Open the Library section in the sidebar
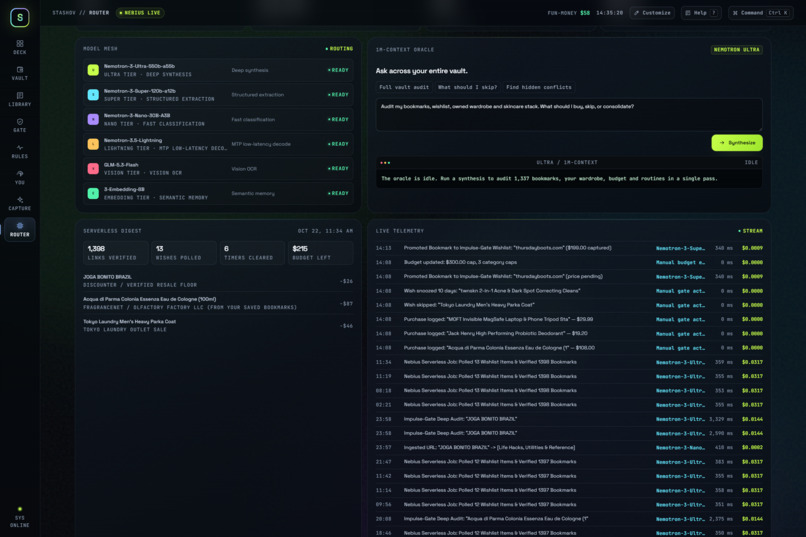The width and height of the screenshot is (806, 537). point(20,99)
